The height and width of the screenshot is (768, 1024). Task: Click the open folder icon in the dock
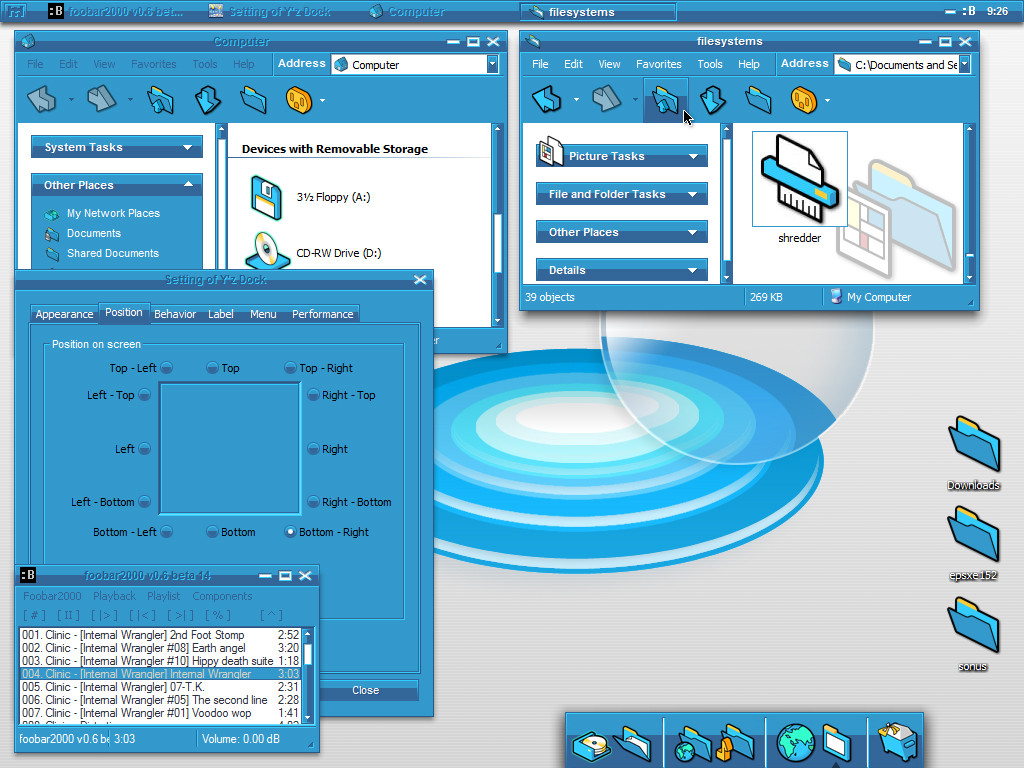point(633,743)
